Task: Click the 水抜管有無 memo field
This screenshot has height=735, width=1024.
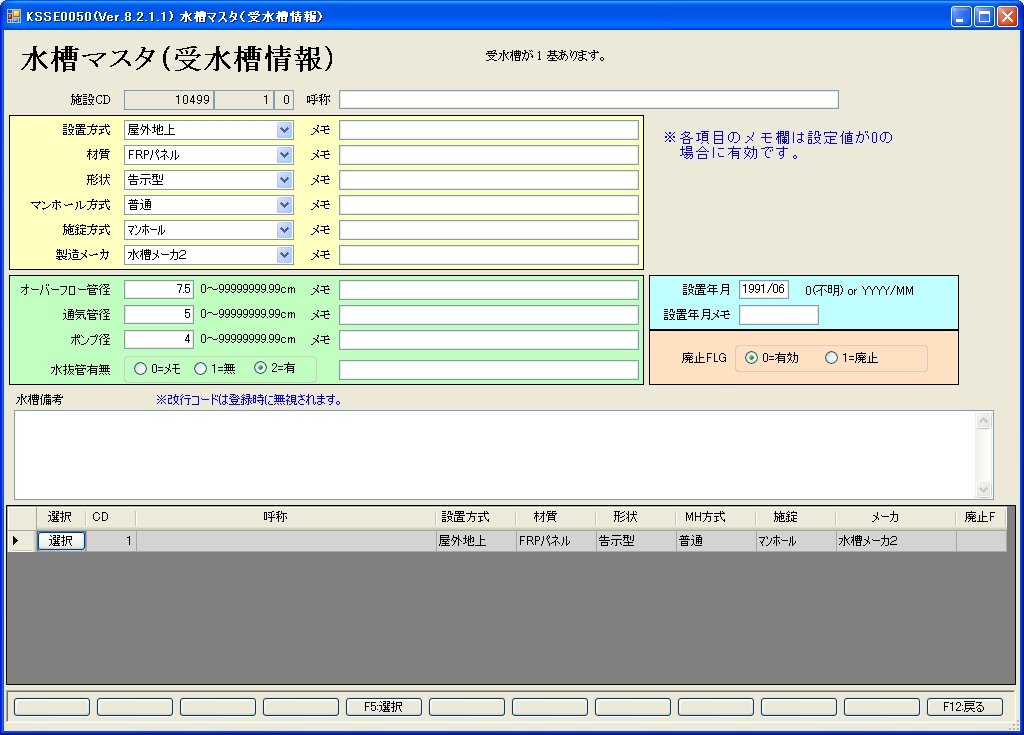Action: coord(488,370)
